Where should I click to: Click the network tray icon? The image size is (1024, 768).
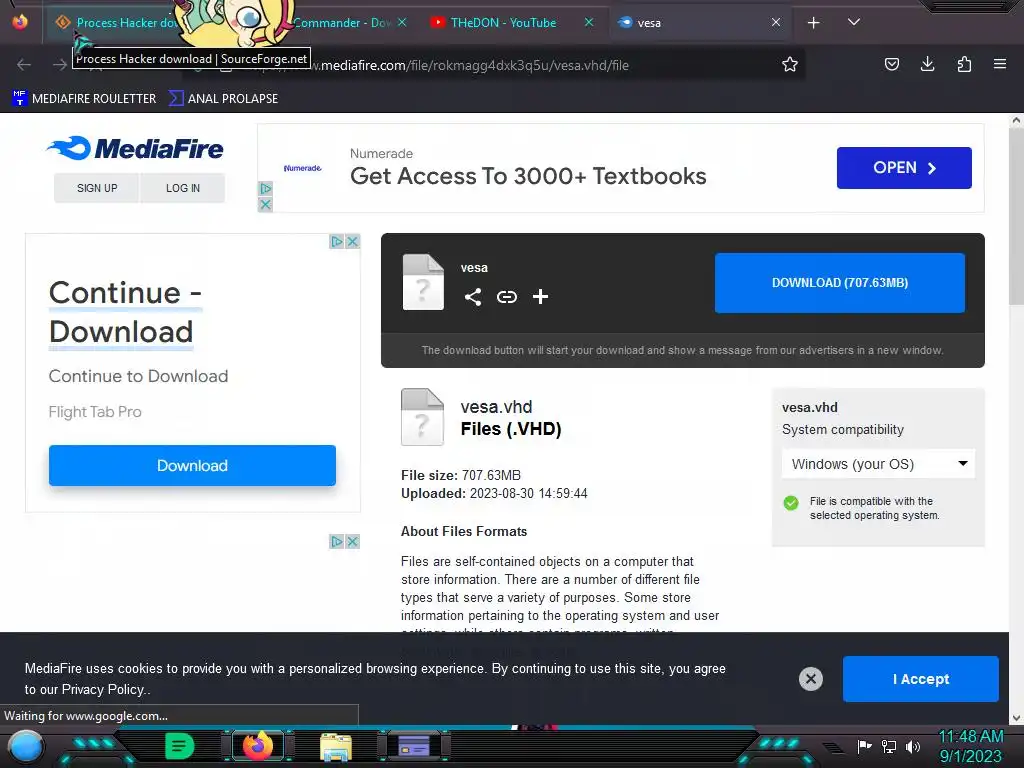click(889, 746)
